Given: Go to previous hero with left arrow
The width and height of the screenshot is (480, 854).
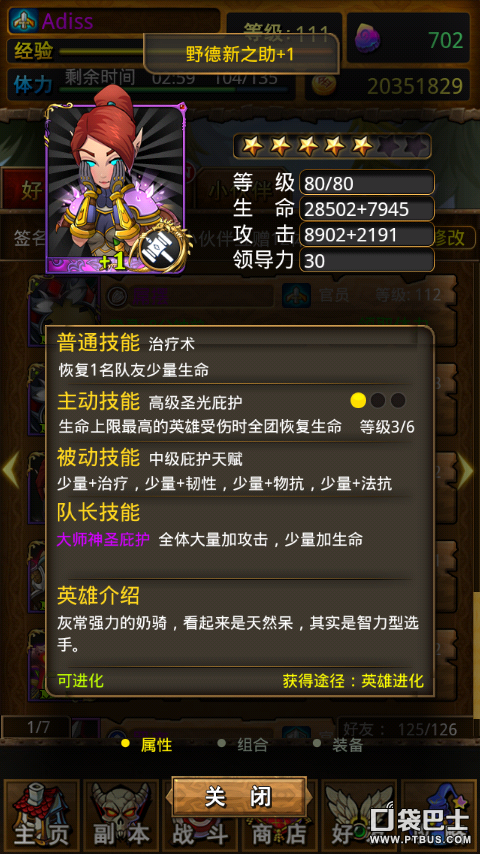Looking at the screenshot, I should [x=11, y=471].
